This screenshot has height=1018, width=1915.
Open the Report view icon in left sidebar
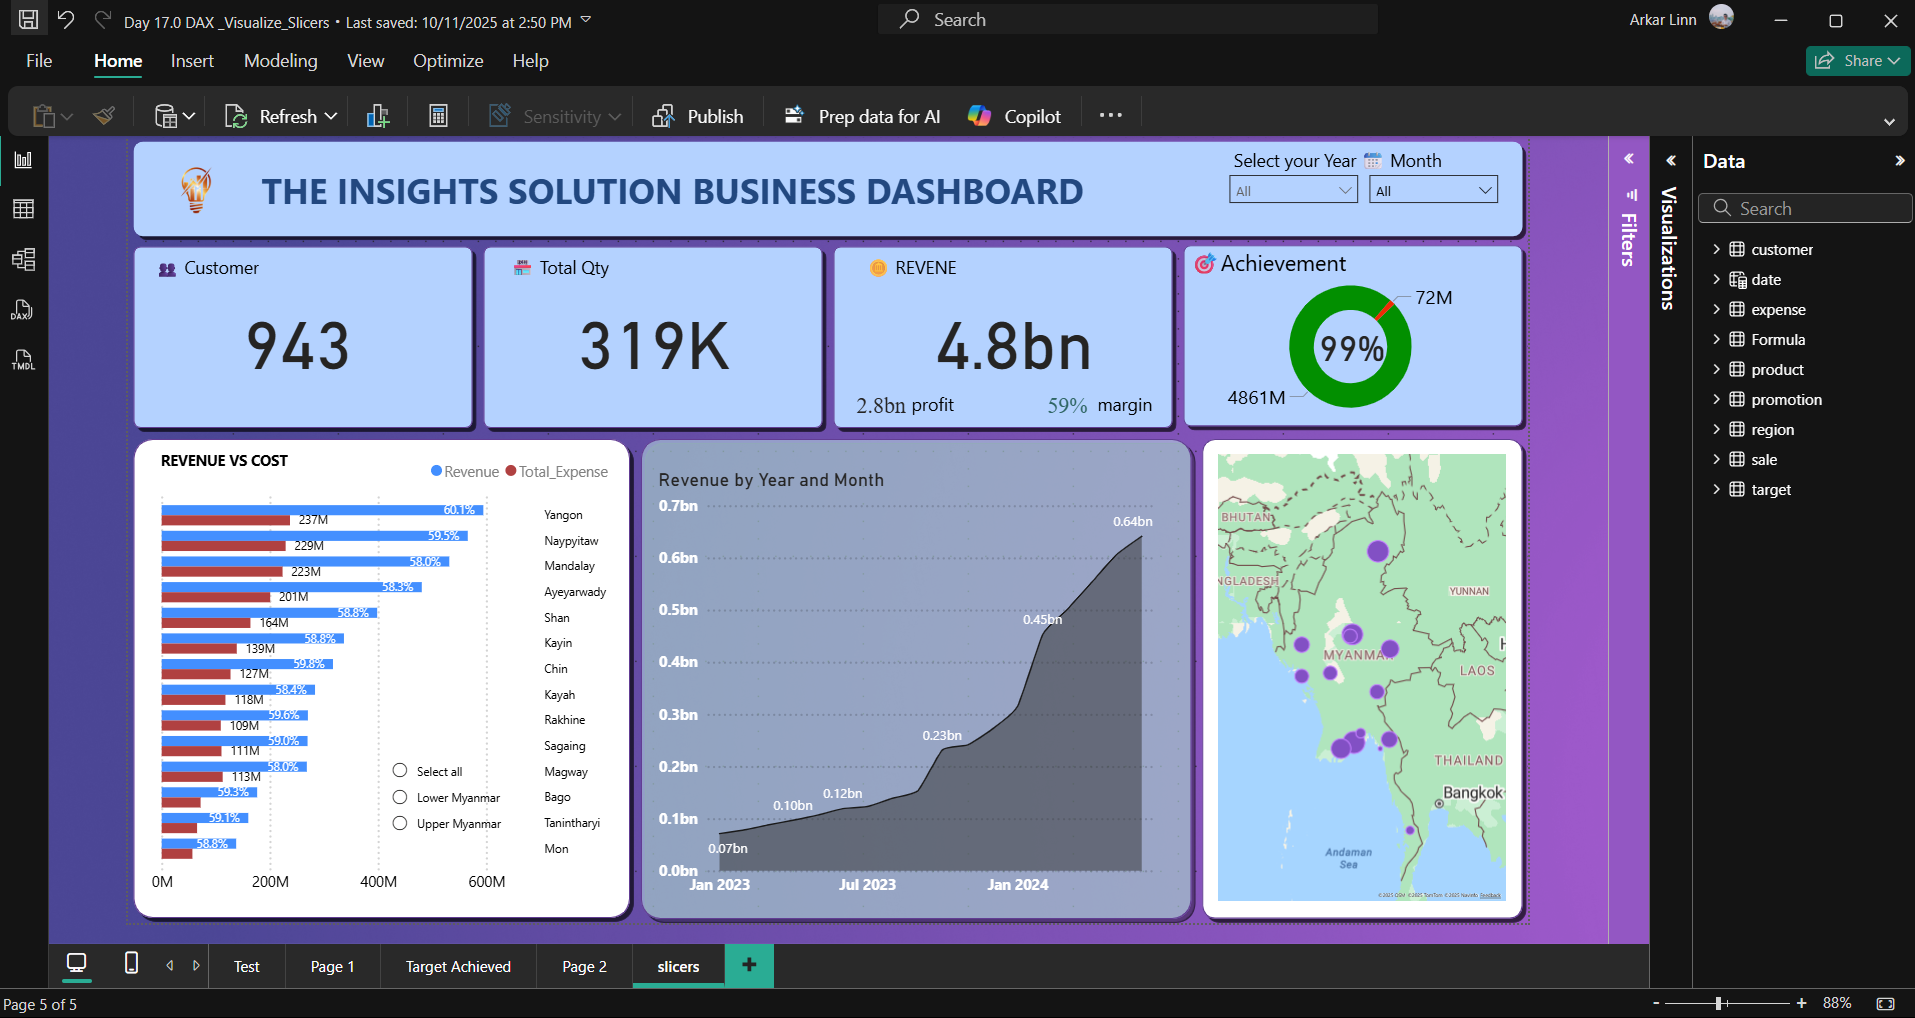tap(23, 160)
